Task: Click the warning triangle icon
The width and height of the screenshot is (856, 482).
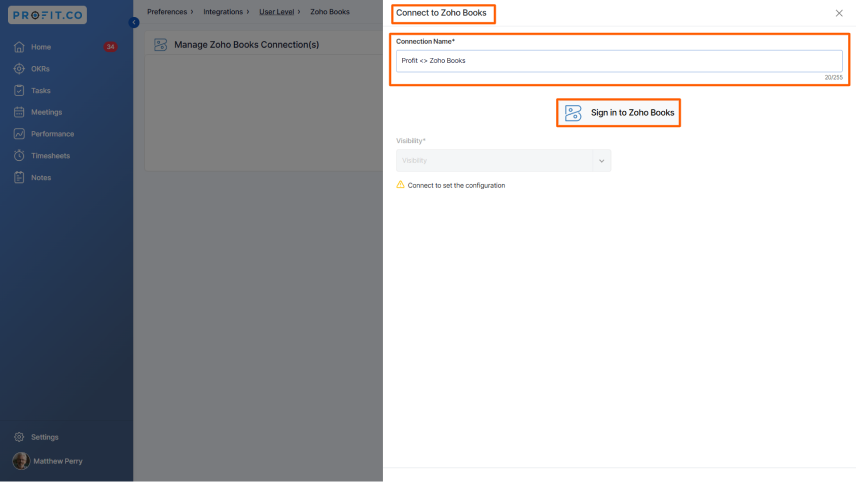Action: [400, 185]
